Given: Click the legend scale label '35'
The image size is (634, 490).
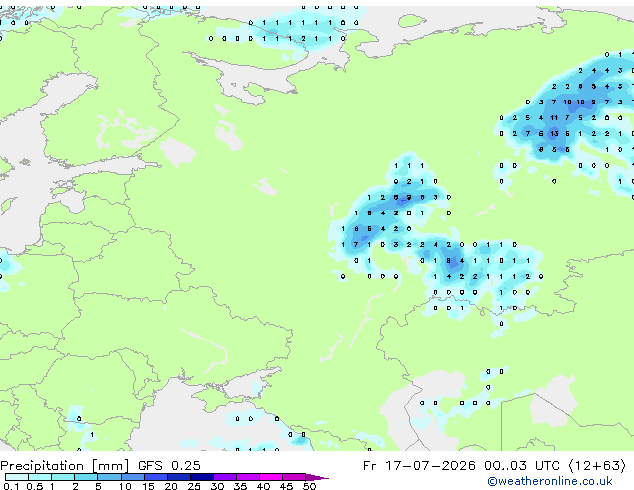Looking at the screenshot, I should [x=240, y=486].
